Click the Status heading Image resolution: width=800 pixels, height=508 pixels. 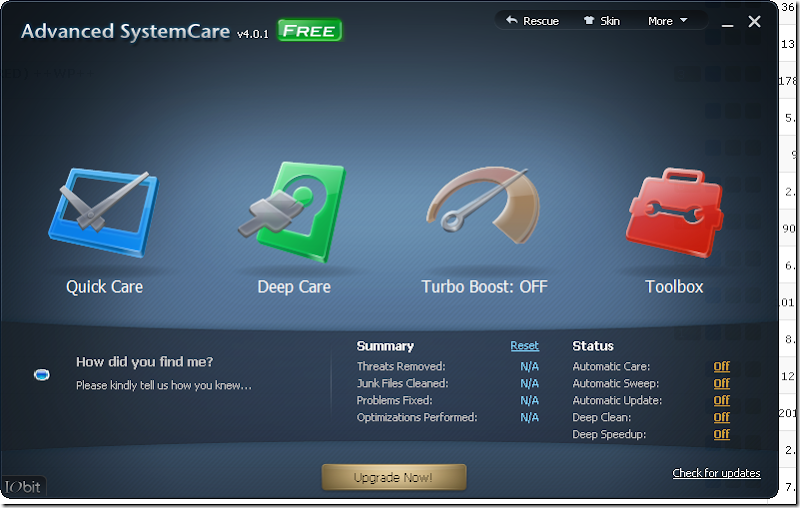[x=593, y=346]
